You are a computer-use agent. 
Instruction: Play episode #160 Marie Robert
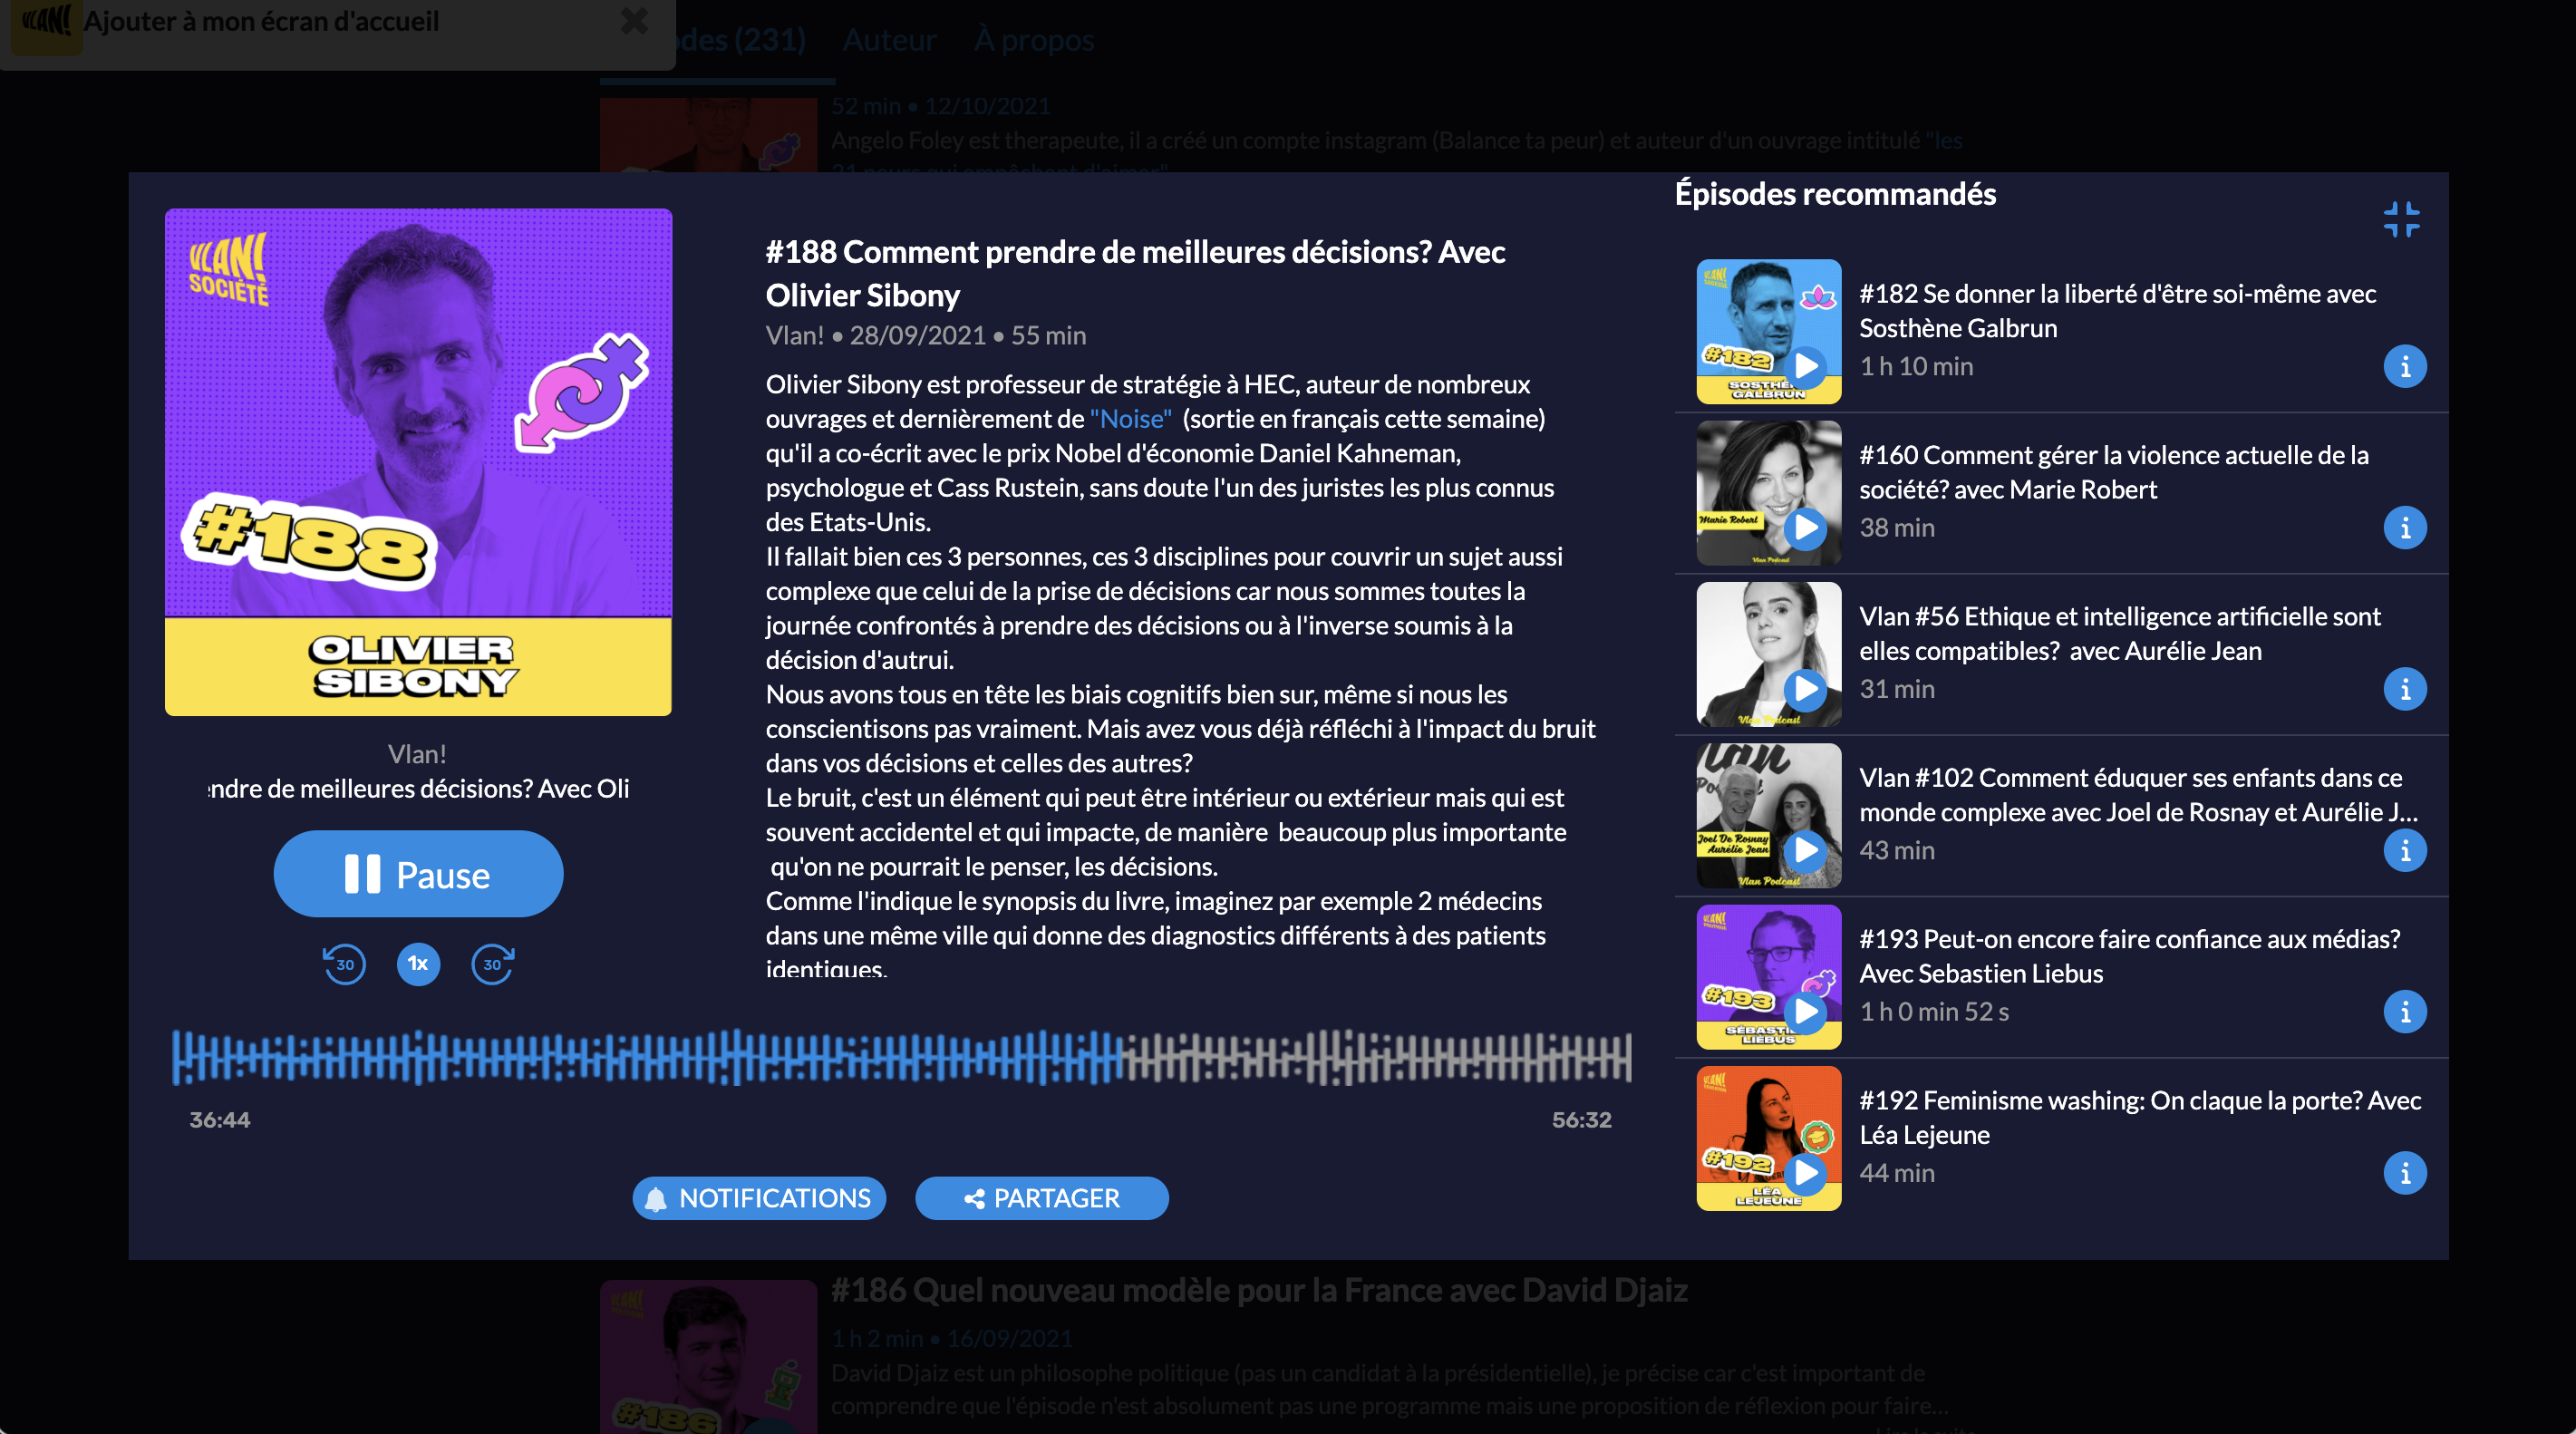pyautogui.click(x=1805, y=527)
